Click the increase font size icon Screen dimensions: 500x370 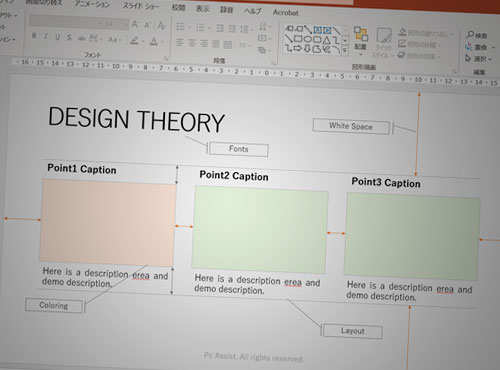click(x=135, y=24)
